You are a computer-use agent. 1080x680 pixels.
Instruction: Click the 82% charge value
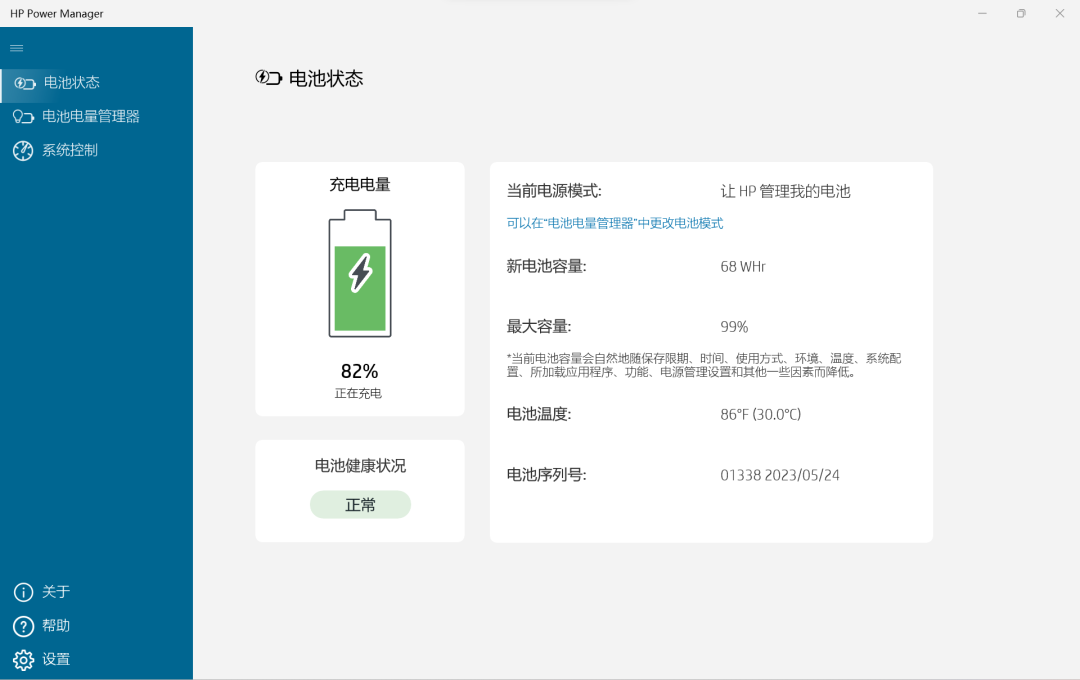pyautogui.click(x=360, y=371)
